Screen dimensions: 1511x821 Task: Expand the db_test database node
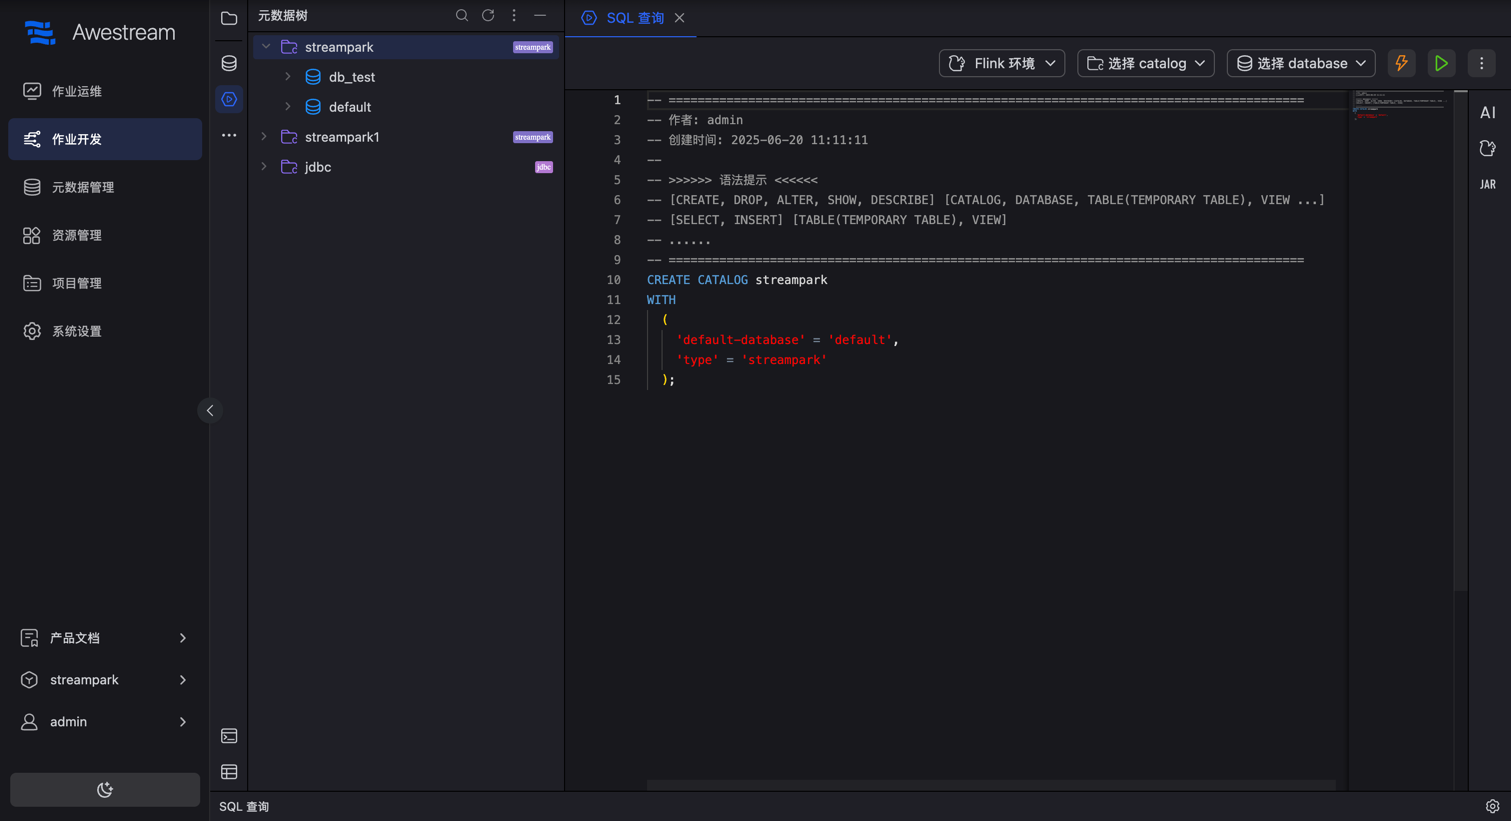click(x=288, y=77)
